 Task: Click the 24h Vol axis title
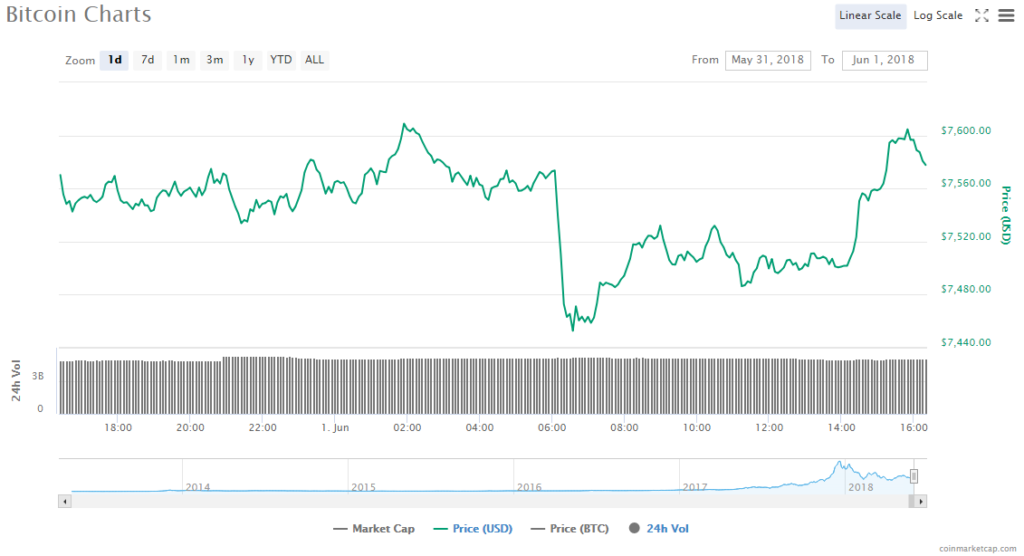click(x=16, y=380)
